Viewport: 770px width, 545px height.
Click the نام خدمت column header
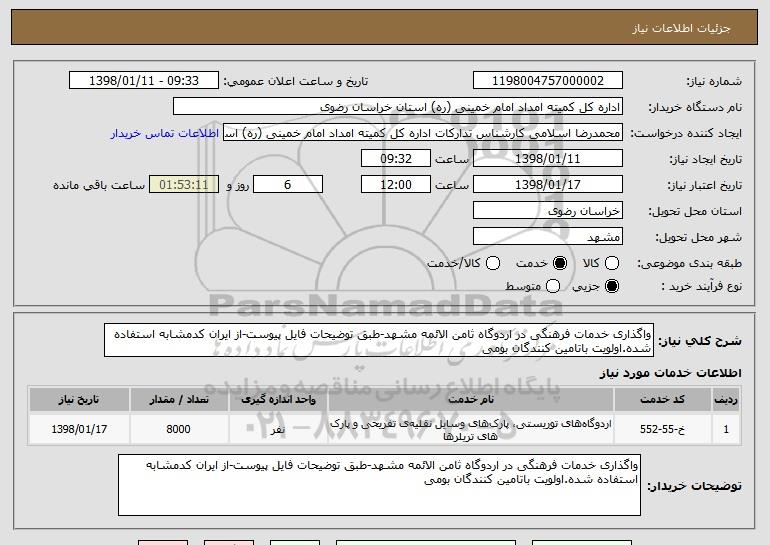[x=471, y=400]
